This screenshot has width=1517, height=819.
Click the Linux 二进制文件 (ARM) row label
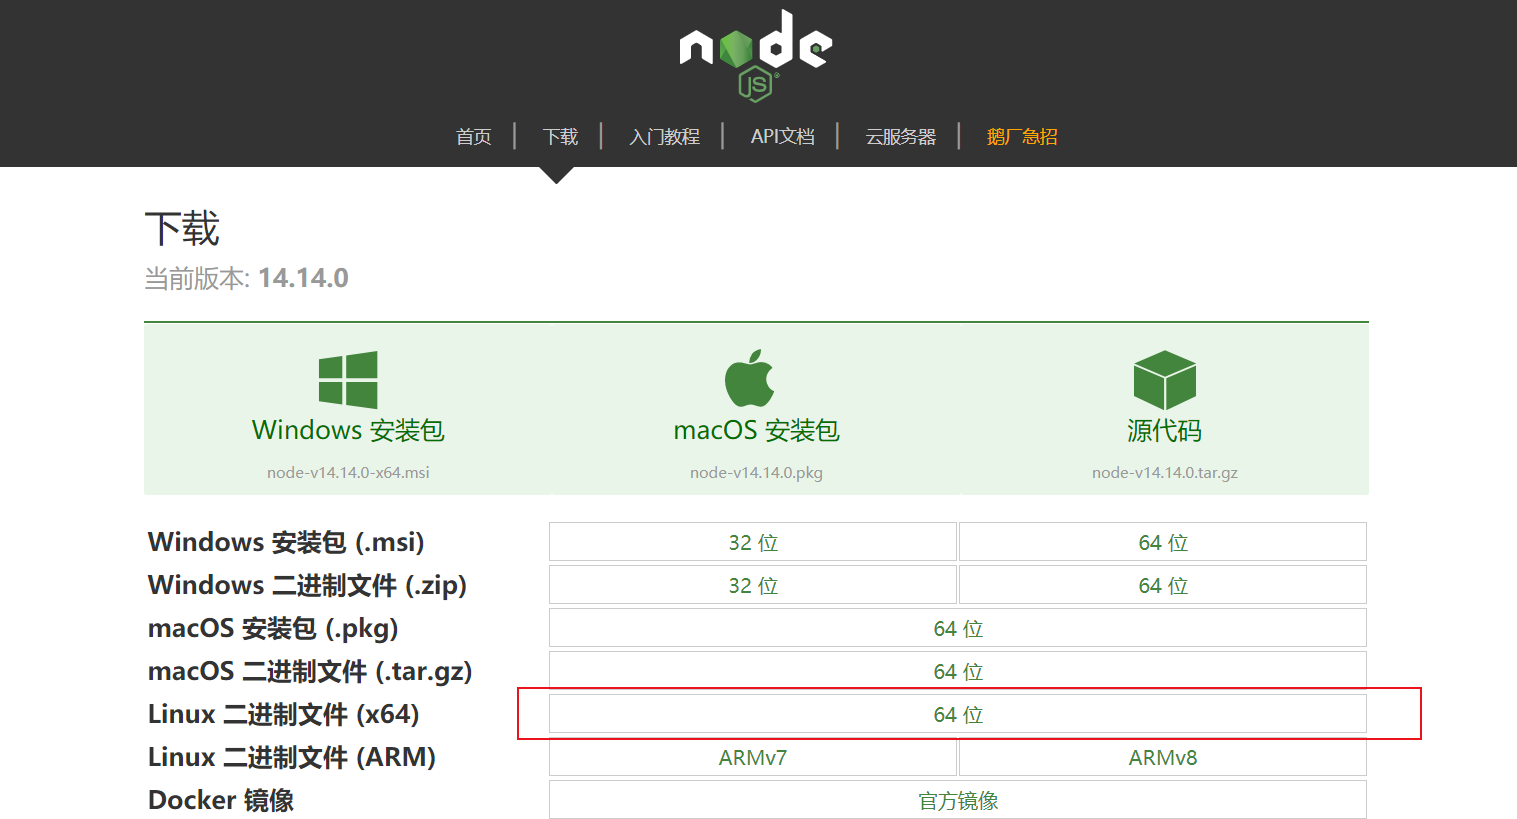[x=292, y=757]
